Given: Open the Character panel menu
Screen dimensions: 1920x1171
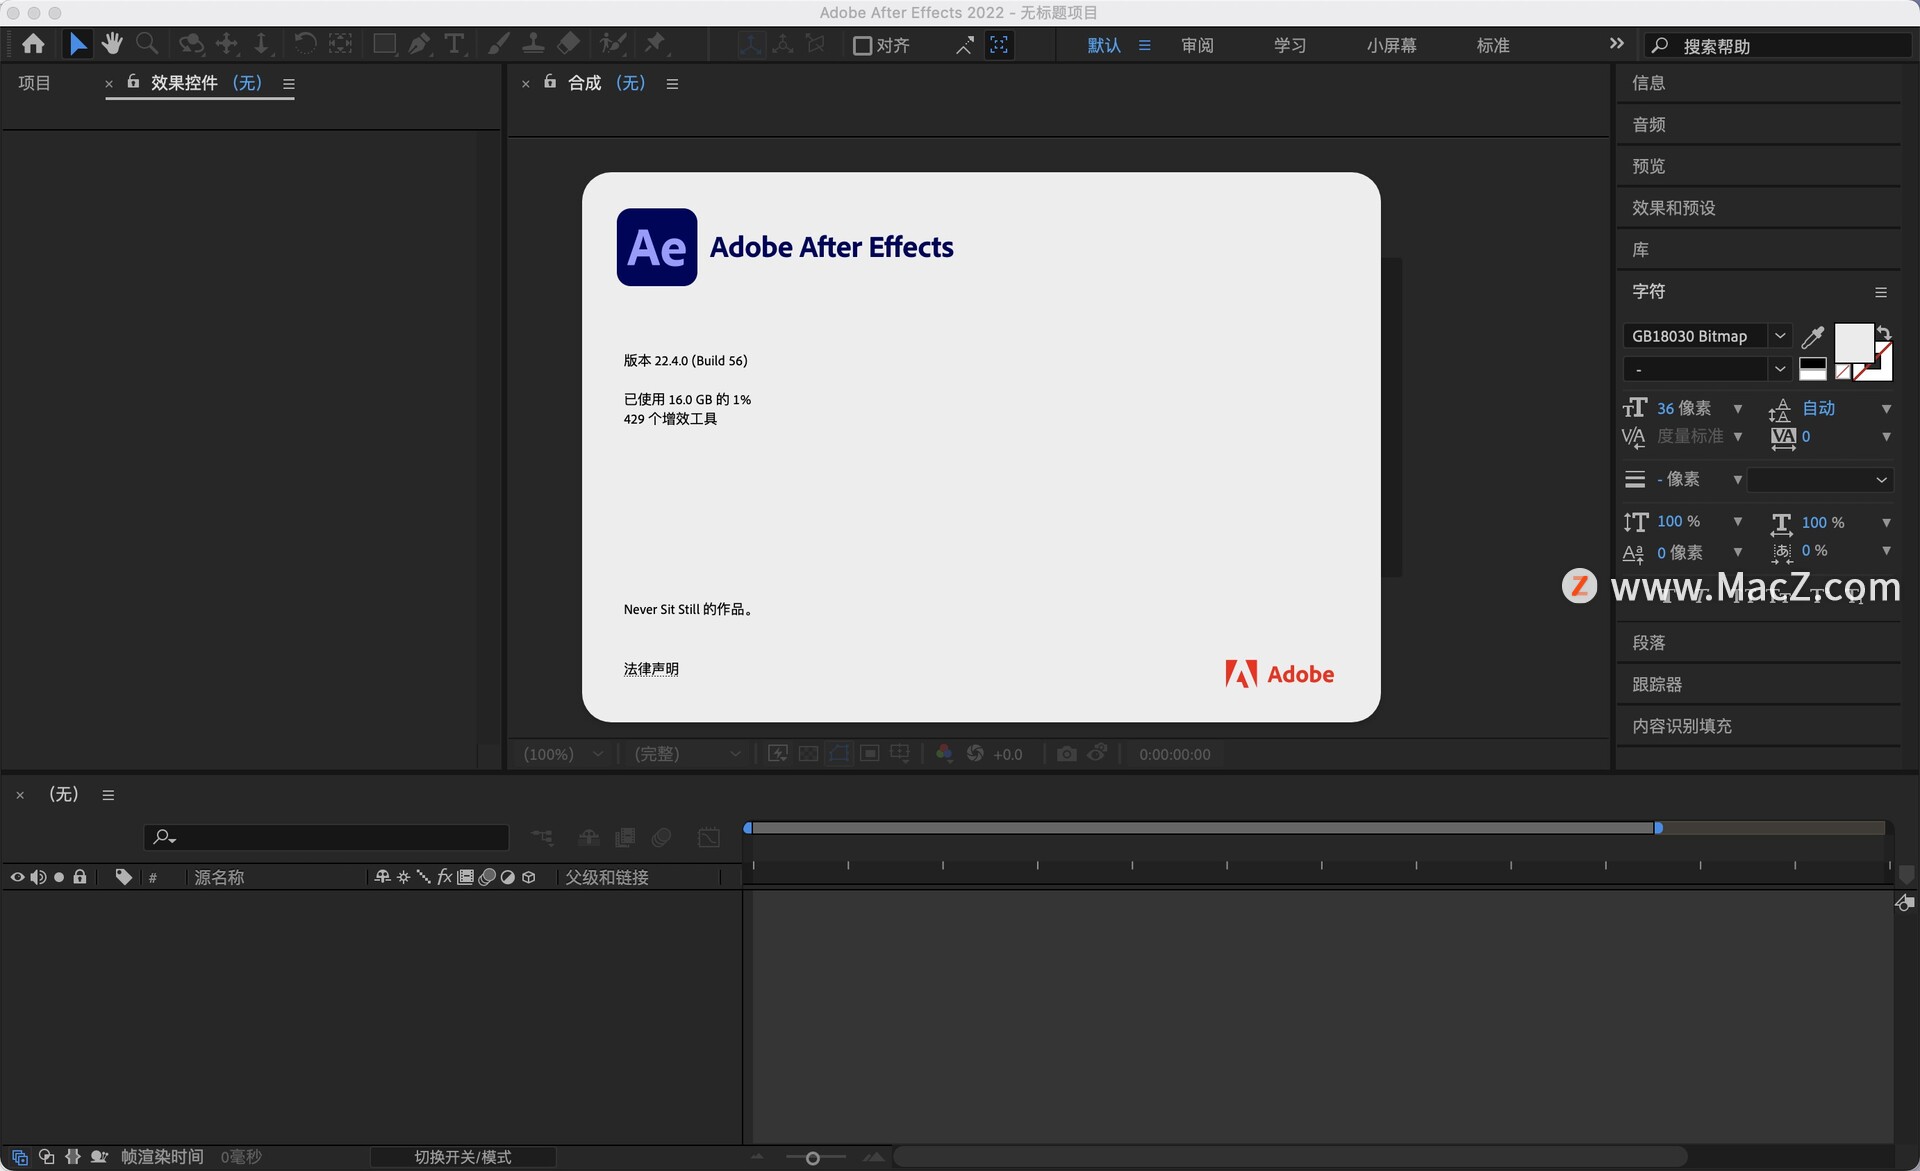Looking at the screenshot, I should (1880, 292).
